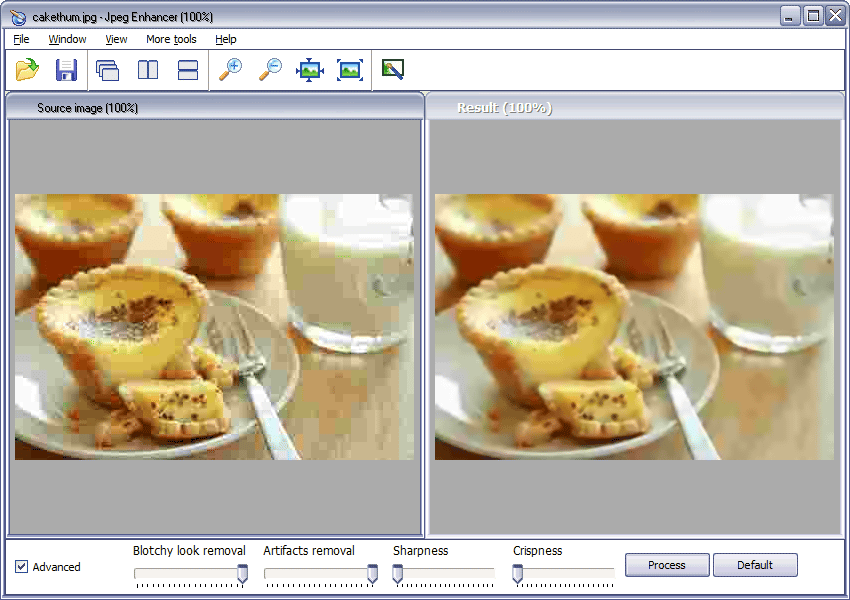
Task: Save the result with the floppy disk icon
Action: click(67, 70)
